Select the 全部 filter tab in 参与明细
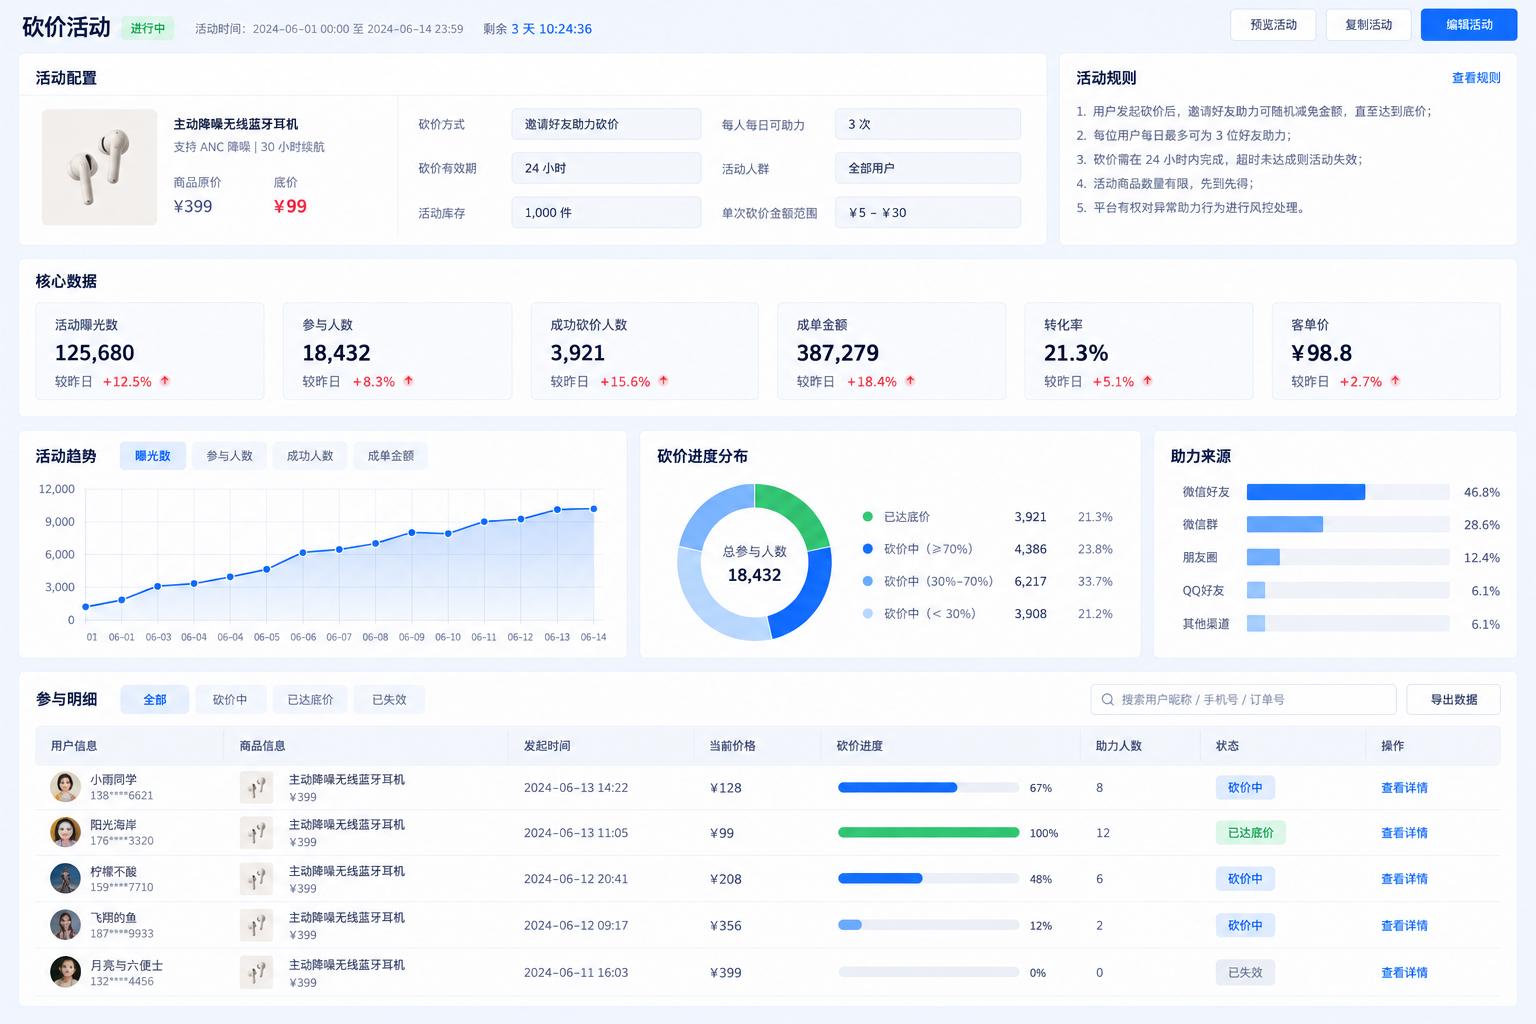The height and width of the screenshot is (1024, 1536). (x=155, y=700)
